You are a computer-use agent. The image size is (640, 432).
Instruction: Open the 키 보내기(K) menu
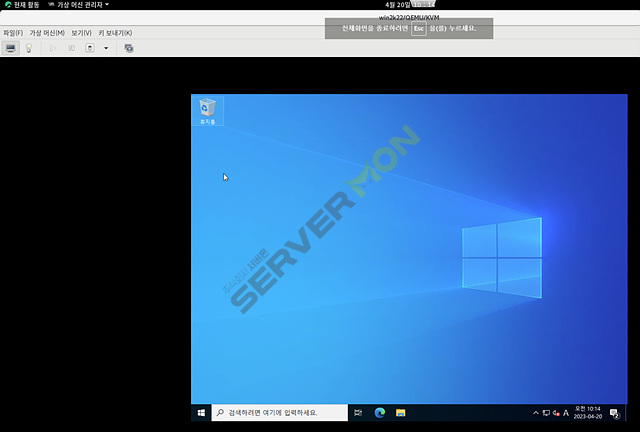pyautogui.click(x=115, y=33)
